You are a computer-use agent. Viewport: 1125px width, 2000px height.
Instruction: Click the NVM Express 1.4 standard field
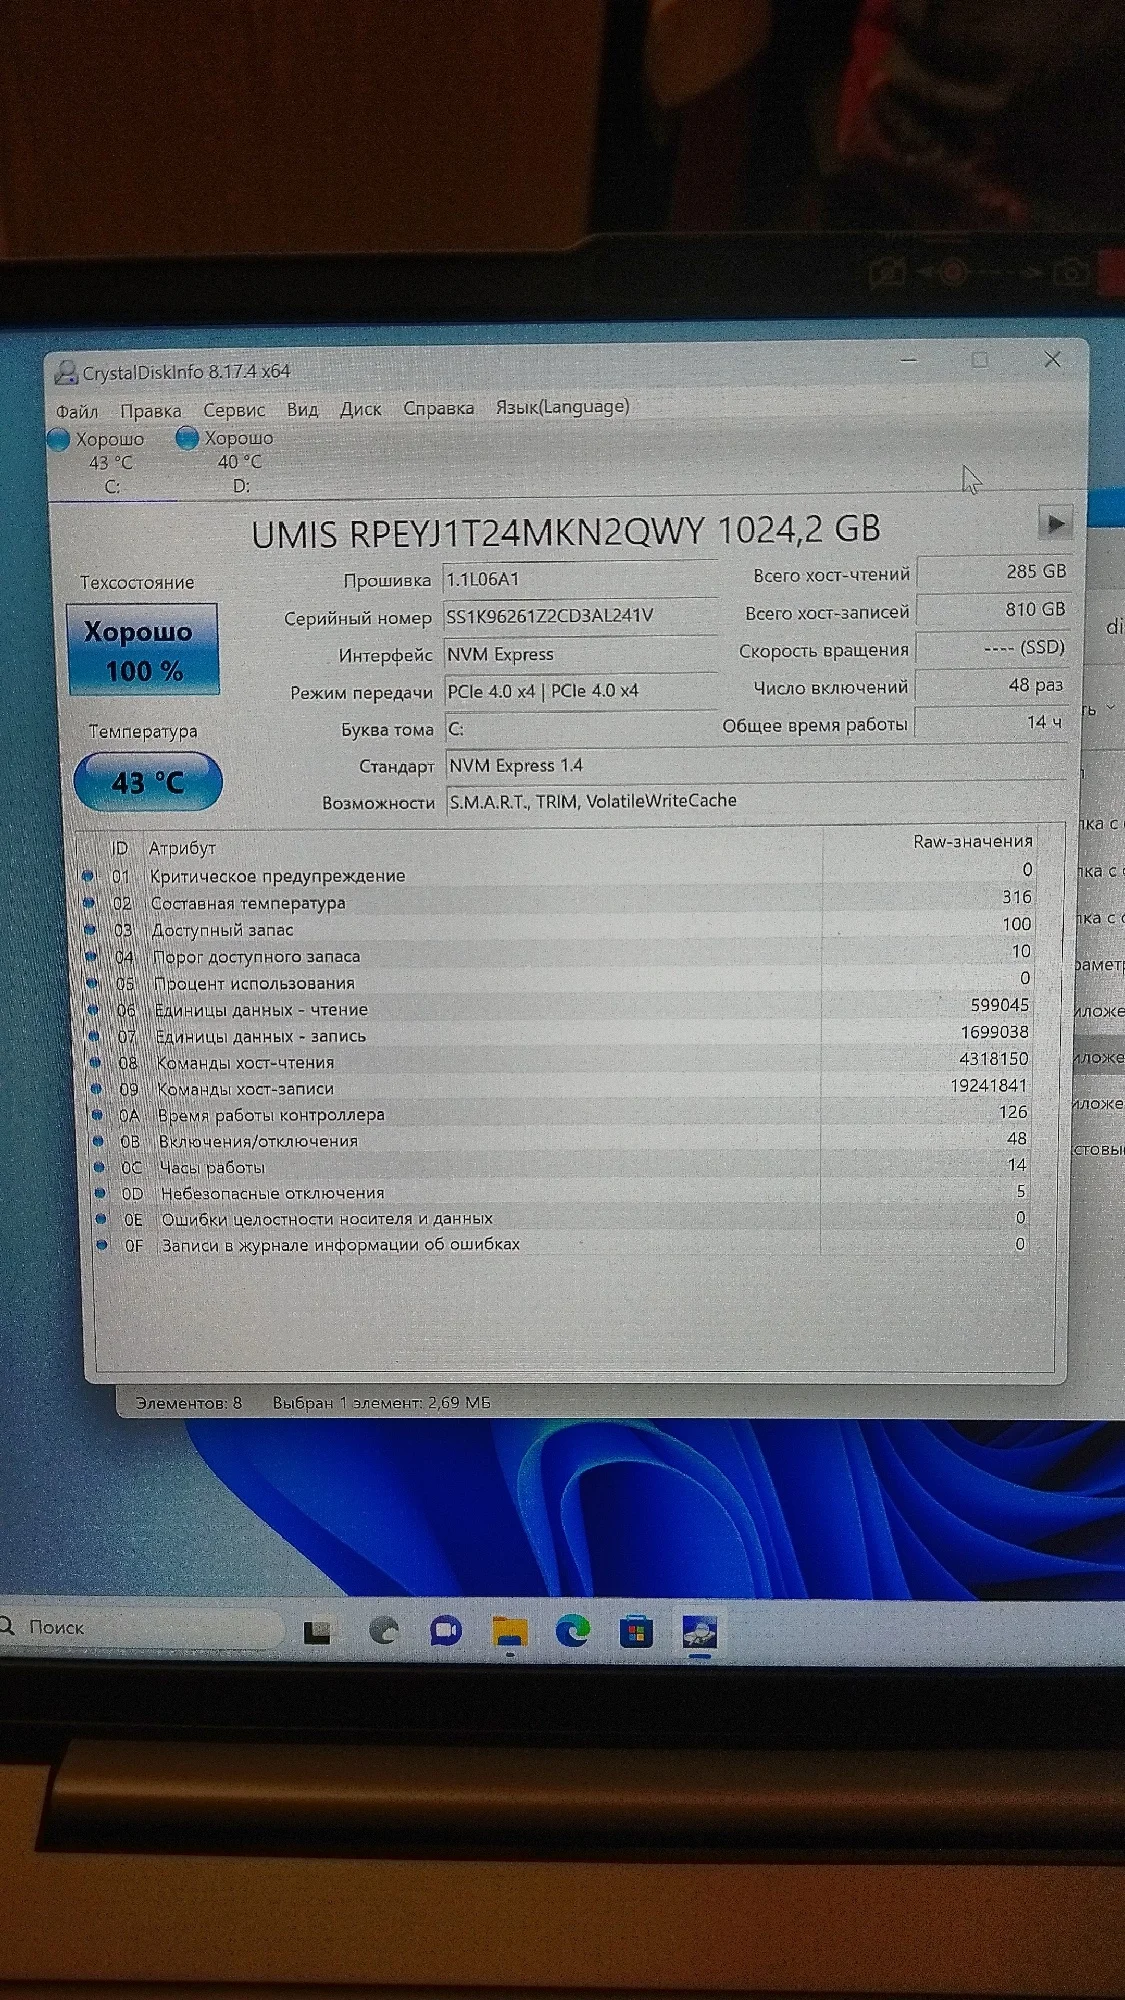[x=756, y=765]
